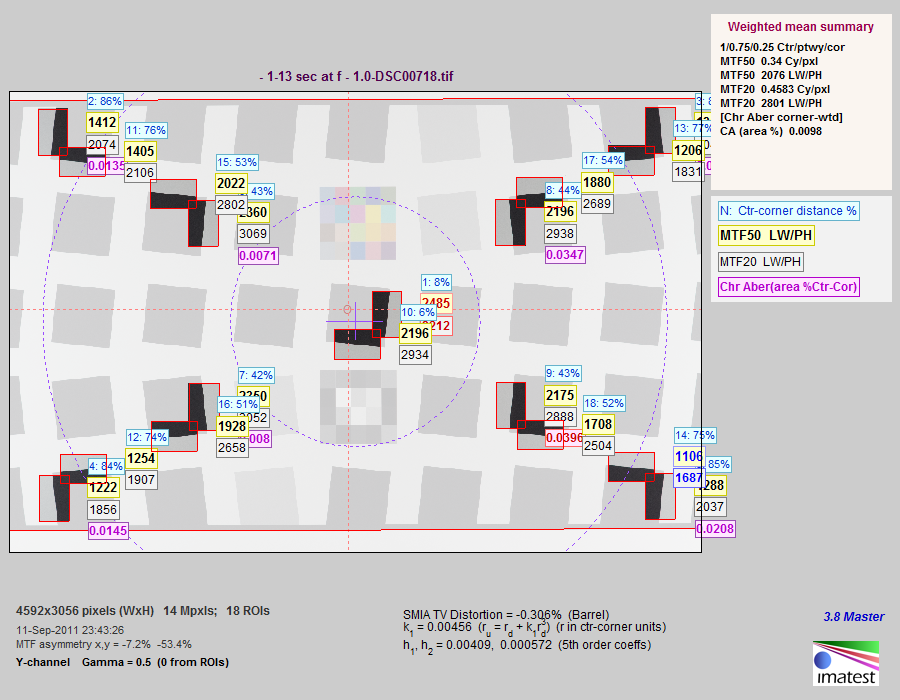Image resolution: width=900 pixels, height=700 pixels.
Task: Select the "Weighted mean summary" heading
Action: (800, 27)
